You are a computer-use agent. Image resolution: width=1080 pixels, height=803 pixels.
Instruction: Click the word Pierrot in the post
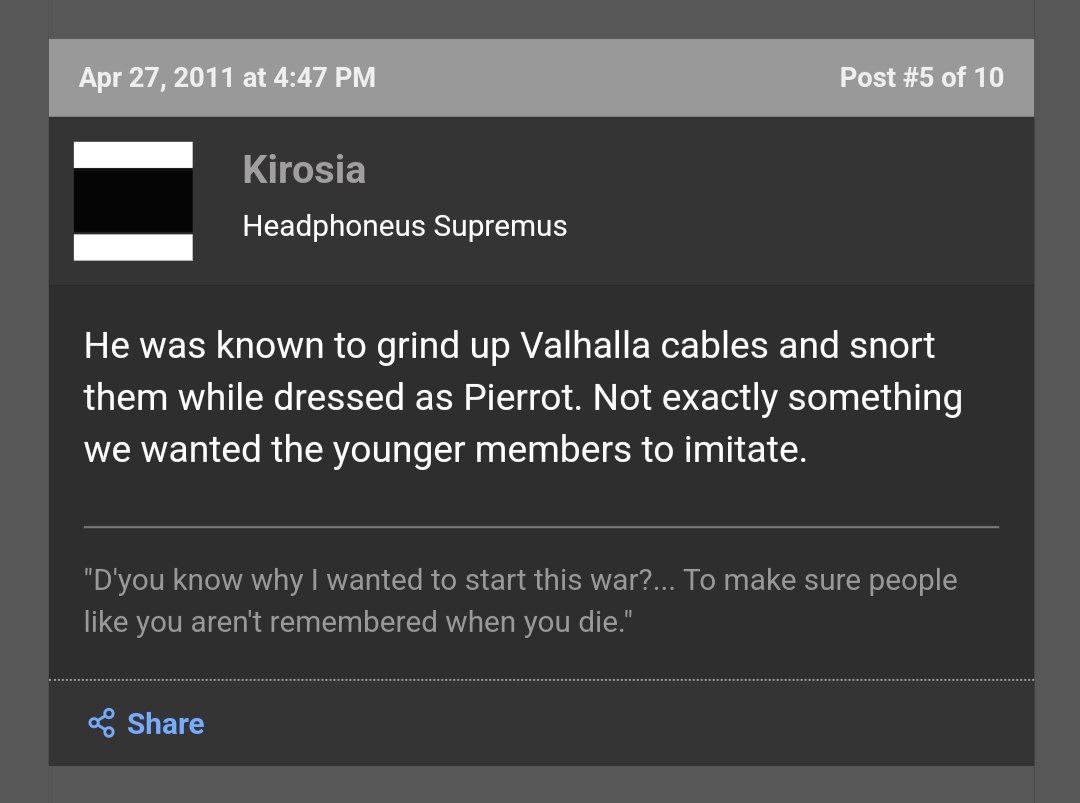click(x=520, y=397)
